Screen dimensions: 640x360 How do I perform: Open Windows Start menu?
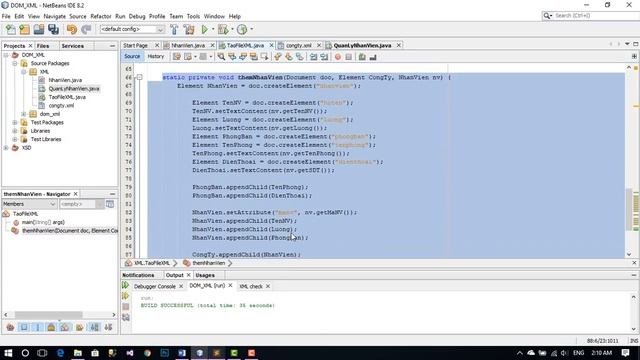[x=8, y=353]
